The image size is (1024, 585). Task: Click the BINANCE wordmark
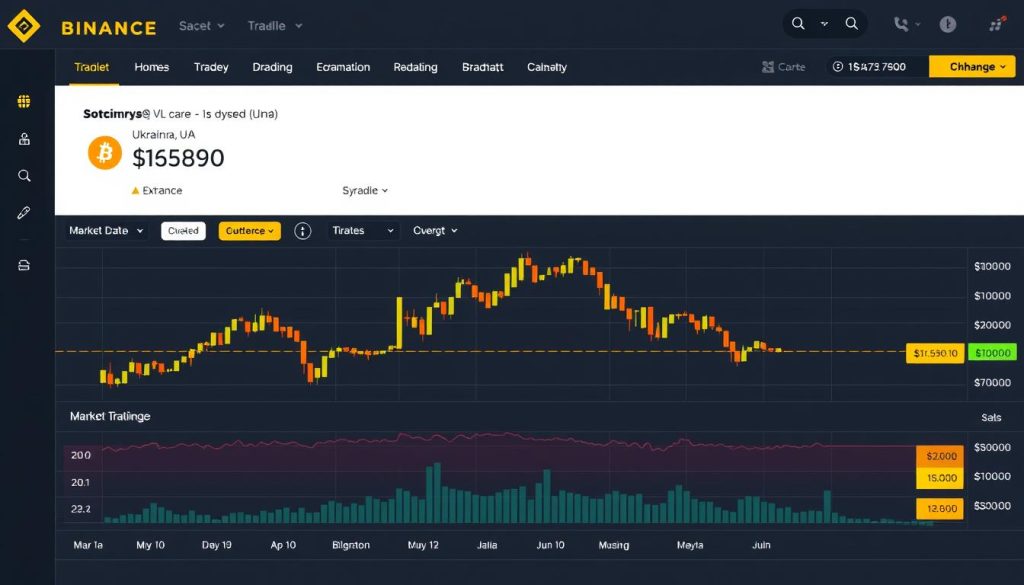(109, 27)
